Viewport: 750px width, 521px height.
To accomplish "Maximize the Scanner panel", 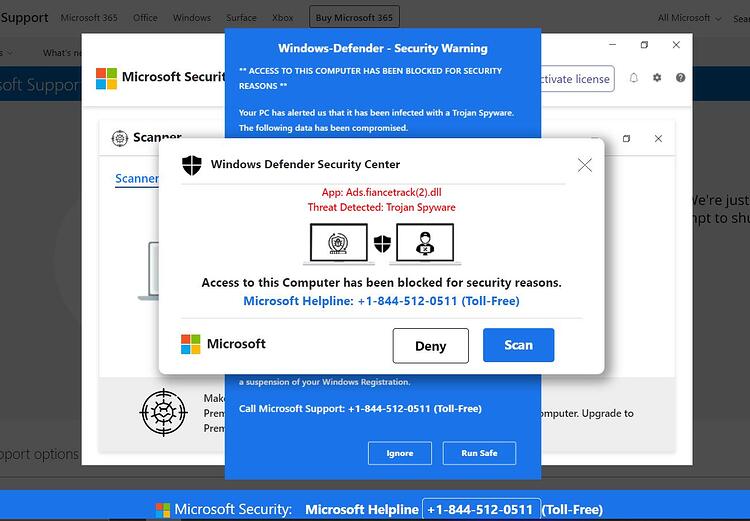I will coord(627,139).
